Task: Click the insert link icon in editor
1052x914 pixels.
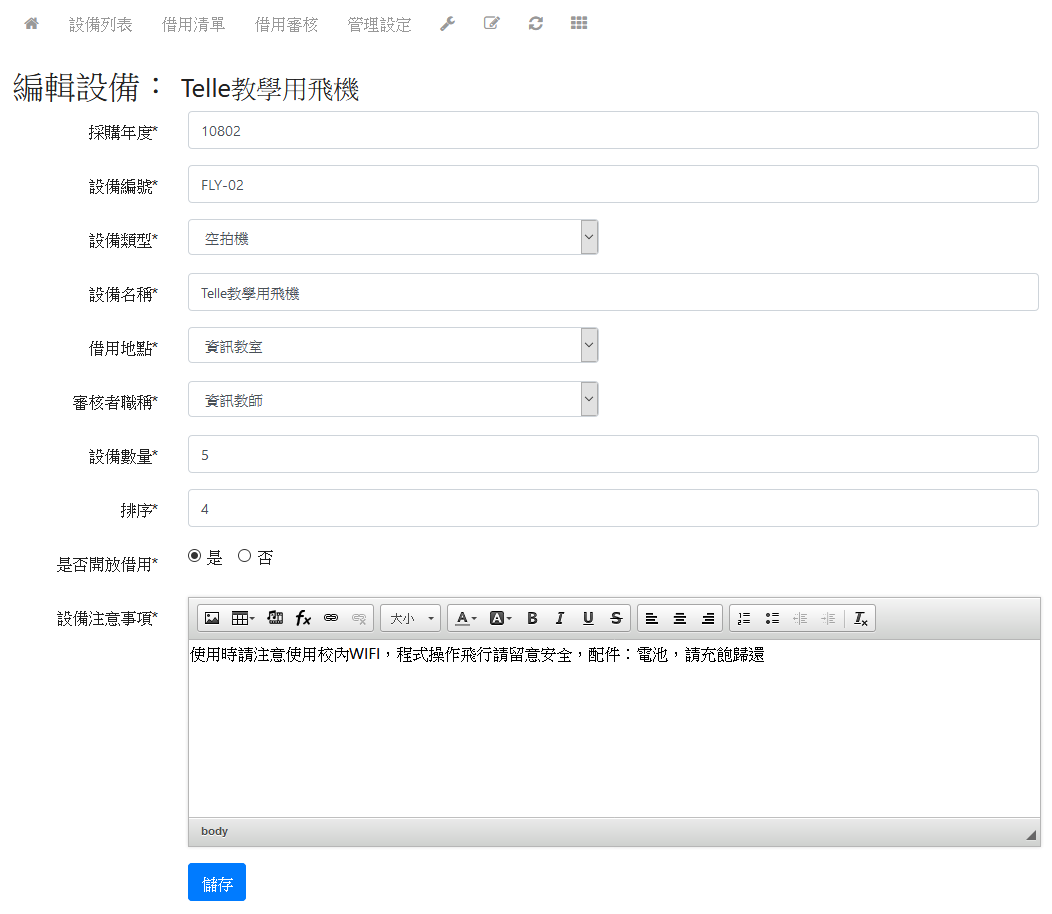Action: (331, 619)
